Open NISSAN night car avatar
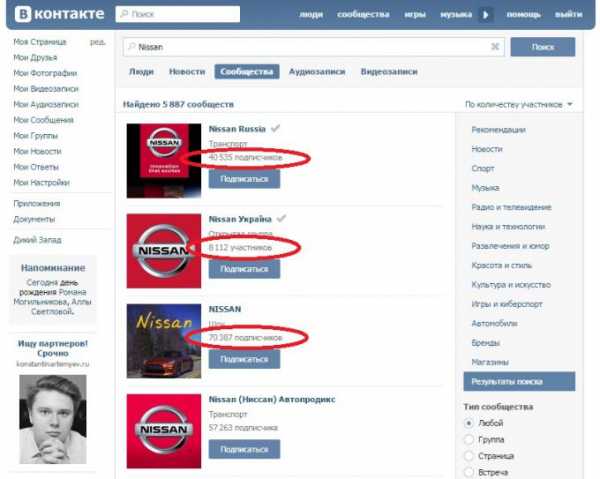The image size is (600, 479). [164, 341]
